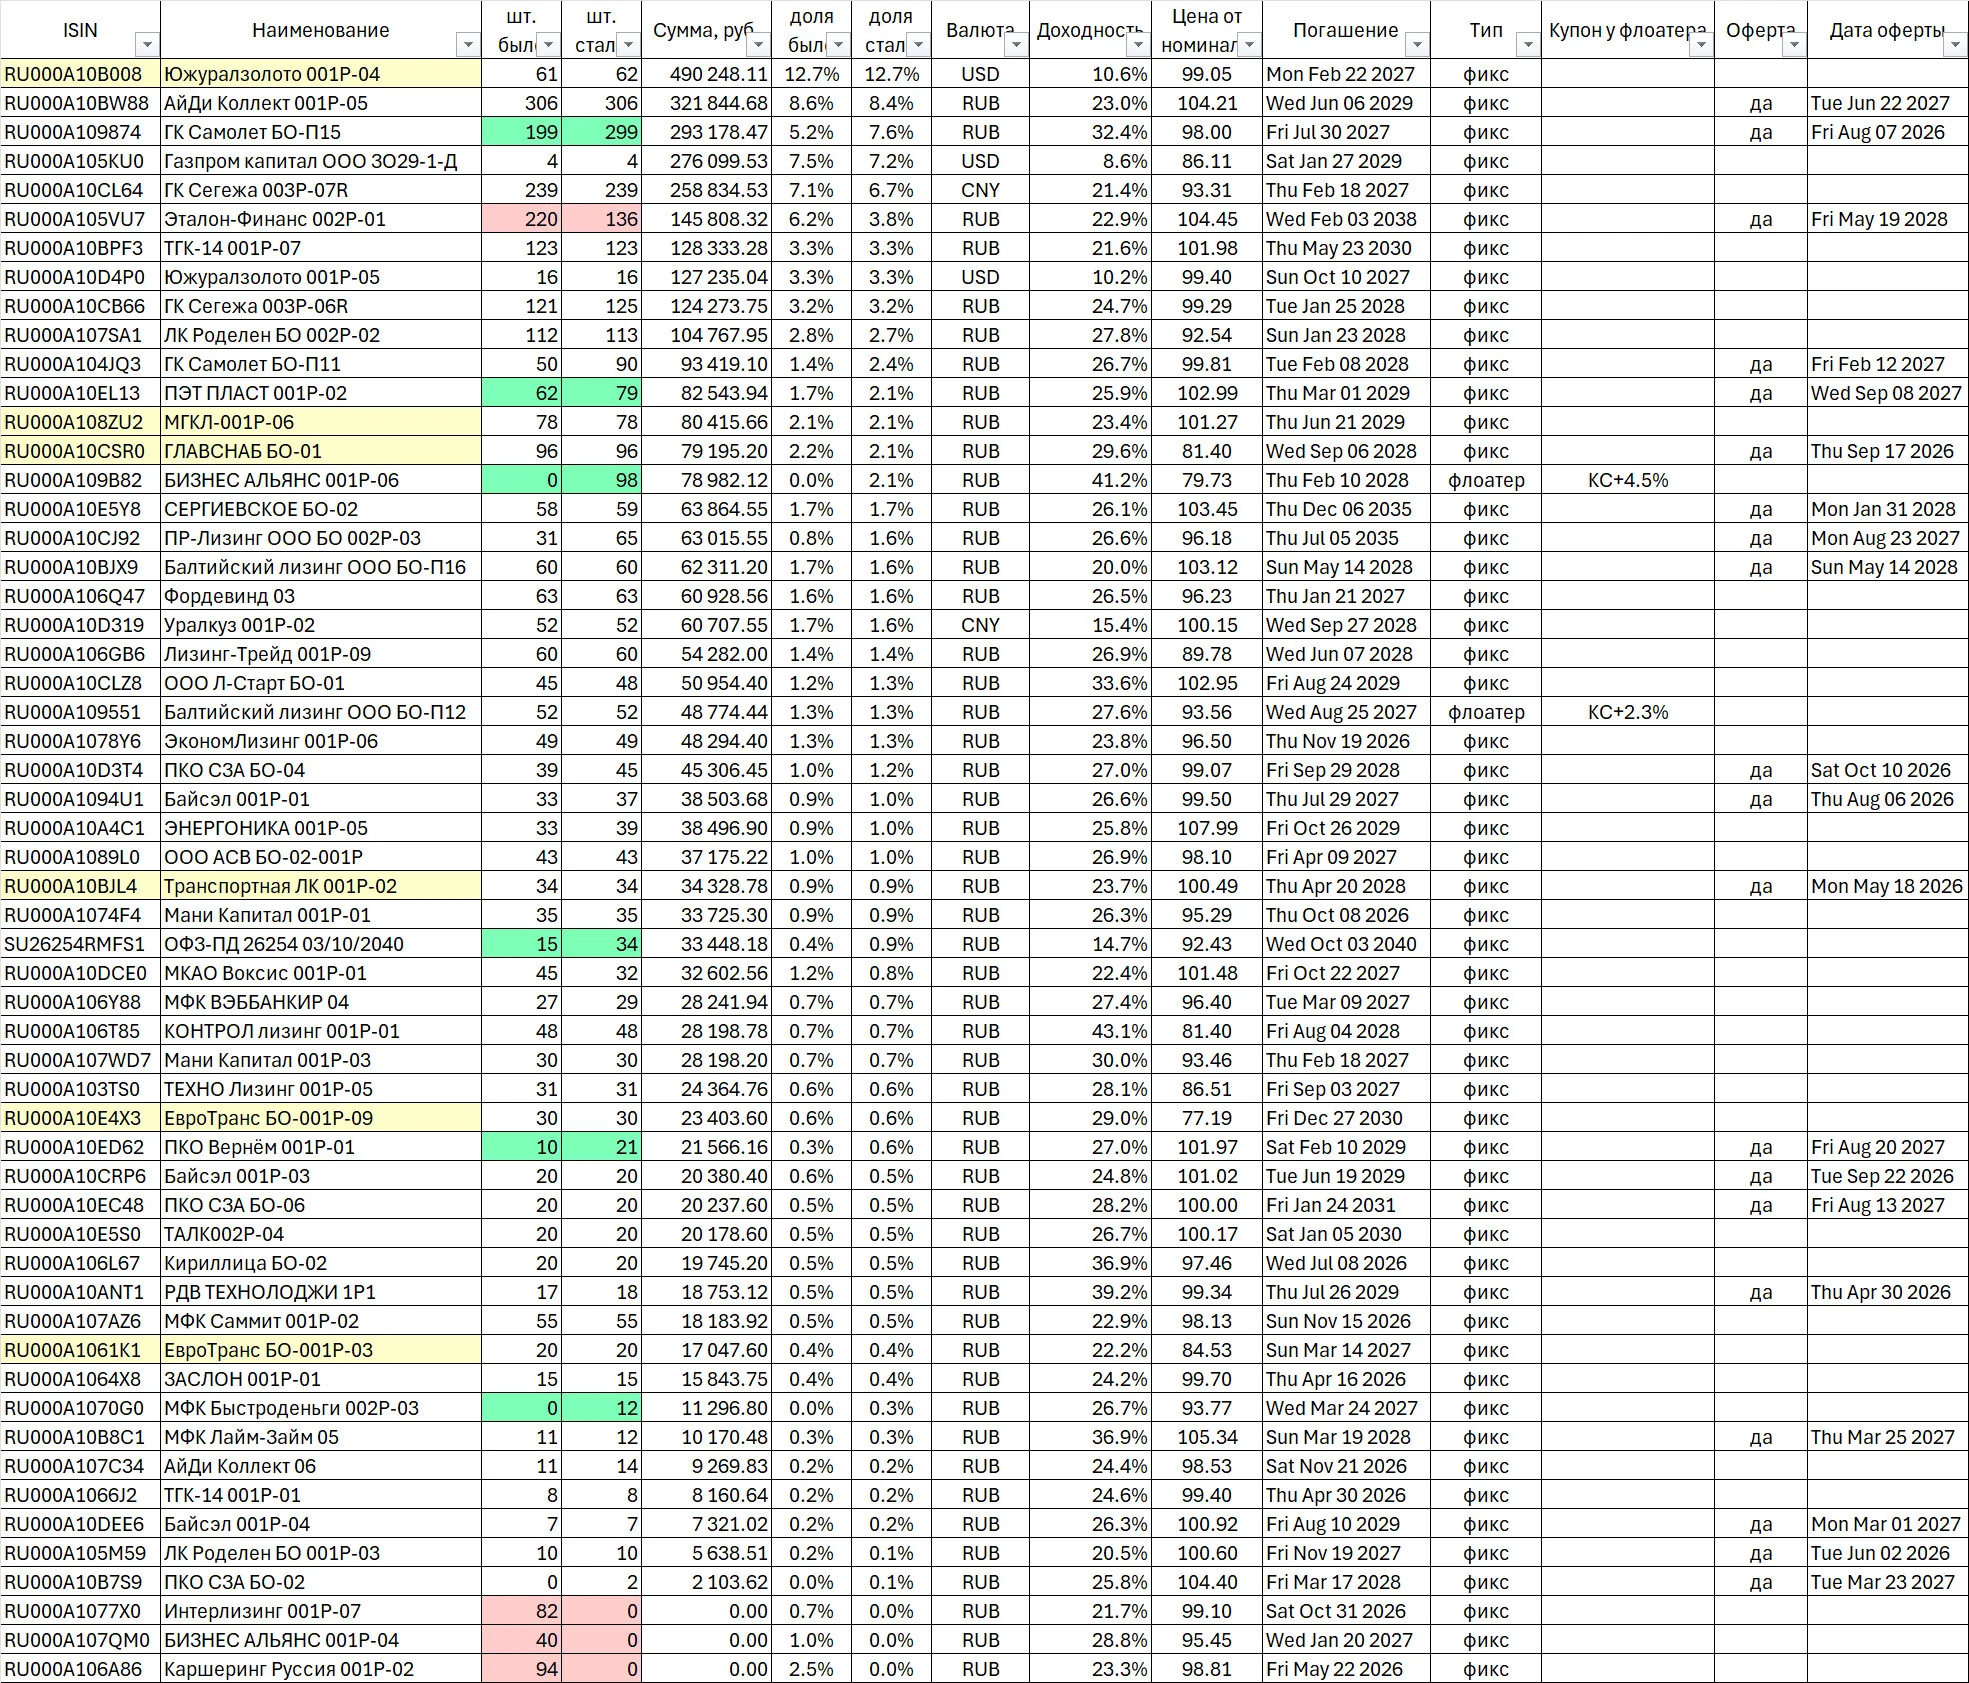The width and height of the screenshot is (1969, 1683).
Task: Select the ISIN cell RU000A1078Y6
Action: coord(80,741)
